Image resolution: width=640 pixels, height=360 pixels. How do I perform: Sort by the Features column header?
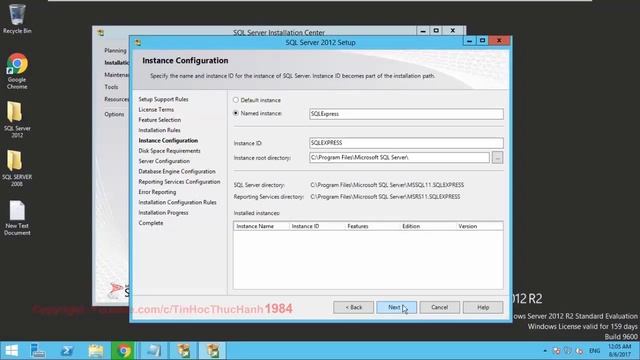tap(372, 226)
